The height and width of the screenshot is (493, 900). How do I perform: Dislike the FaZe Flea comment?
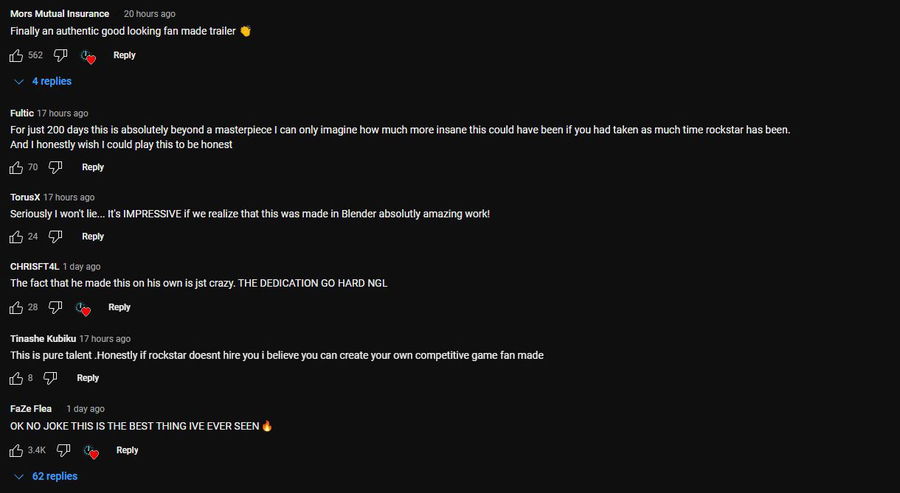click(63, 450)
